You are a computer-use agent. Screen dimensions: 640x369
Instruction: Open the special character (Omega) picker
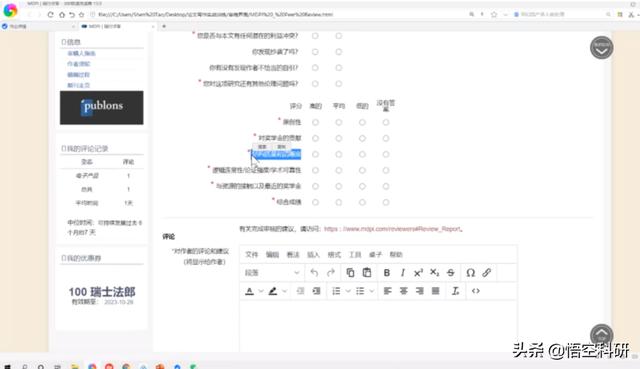pos(471,273)
